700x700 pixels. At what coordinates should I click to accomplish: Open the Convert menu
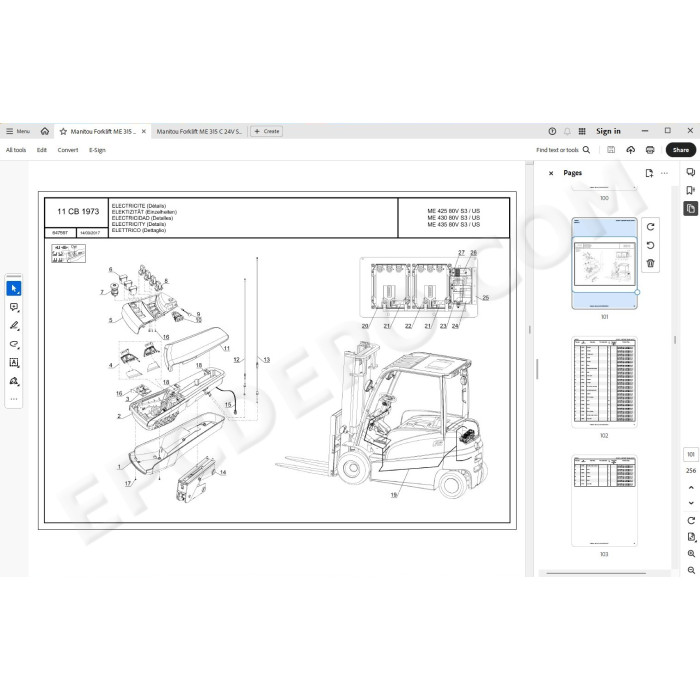coord(68,150)
